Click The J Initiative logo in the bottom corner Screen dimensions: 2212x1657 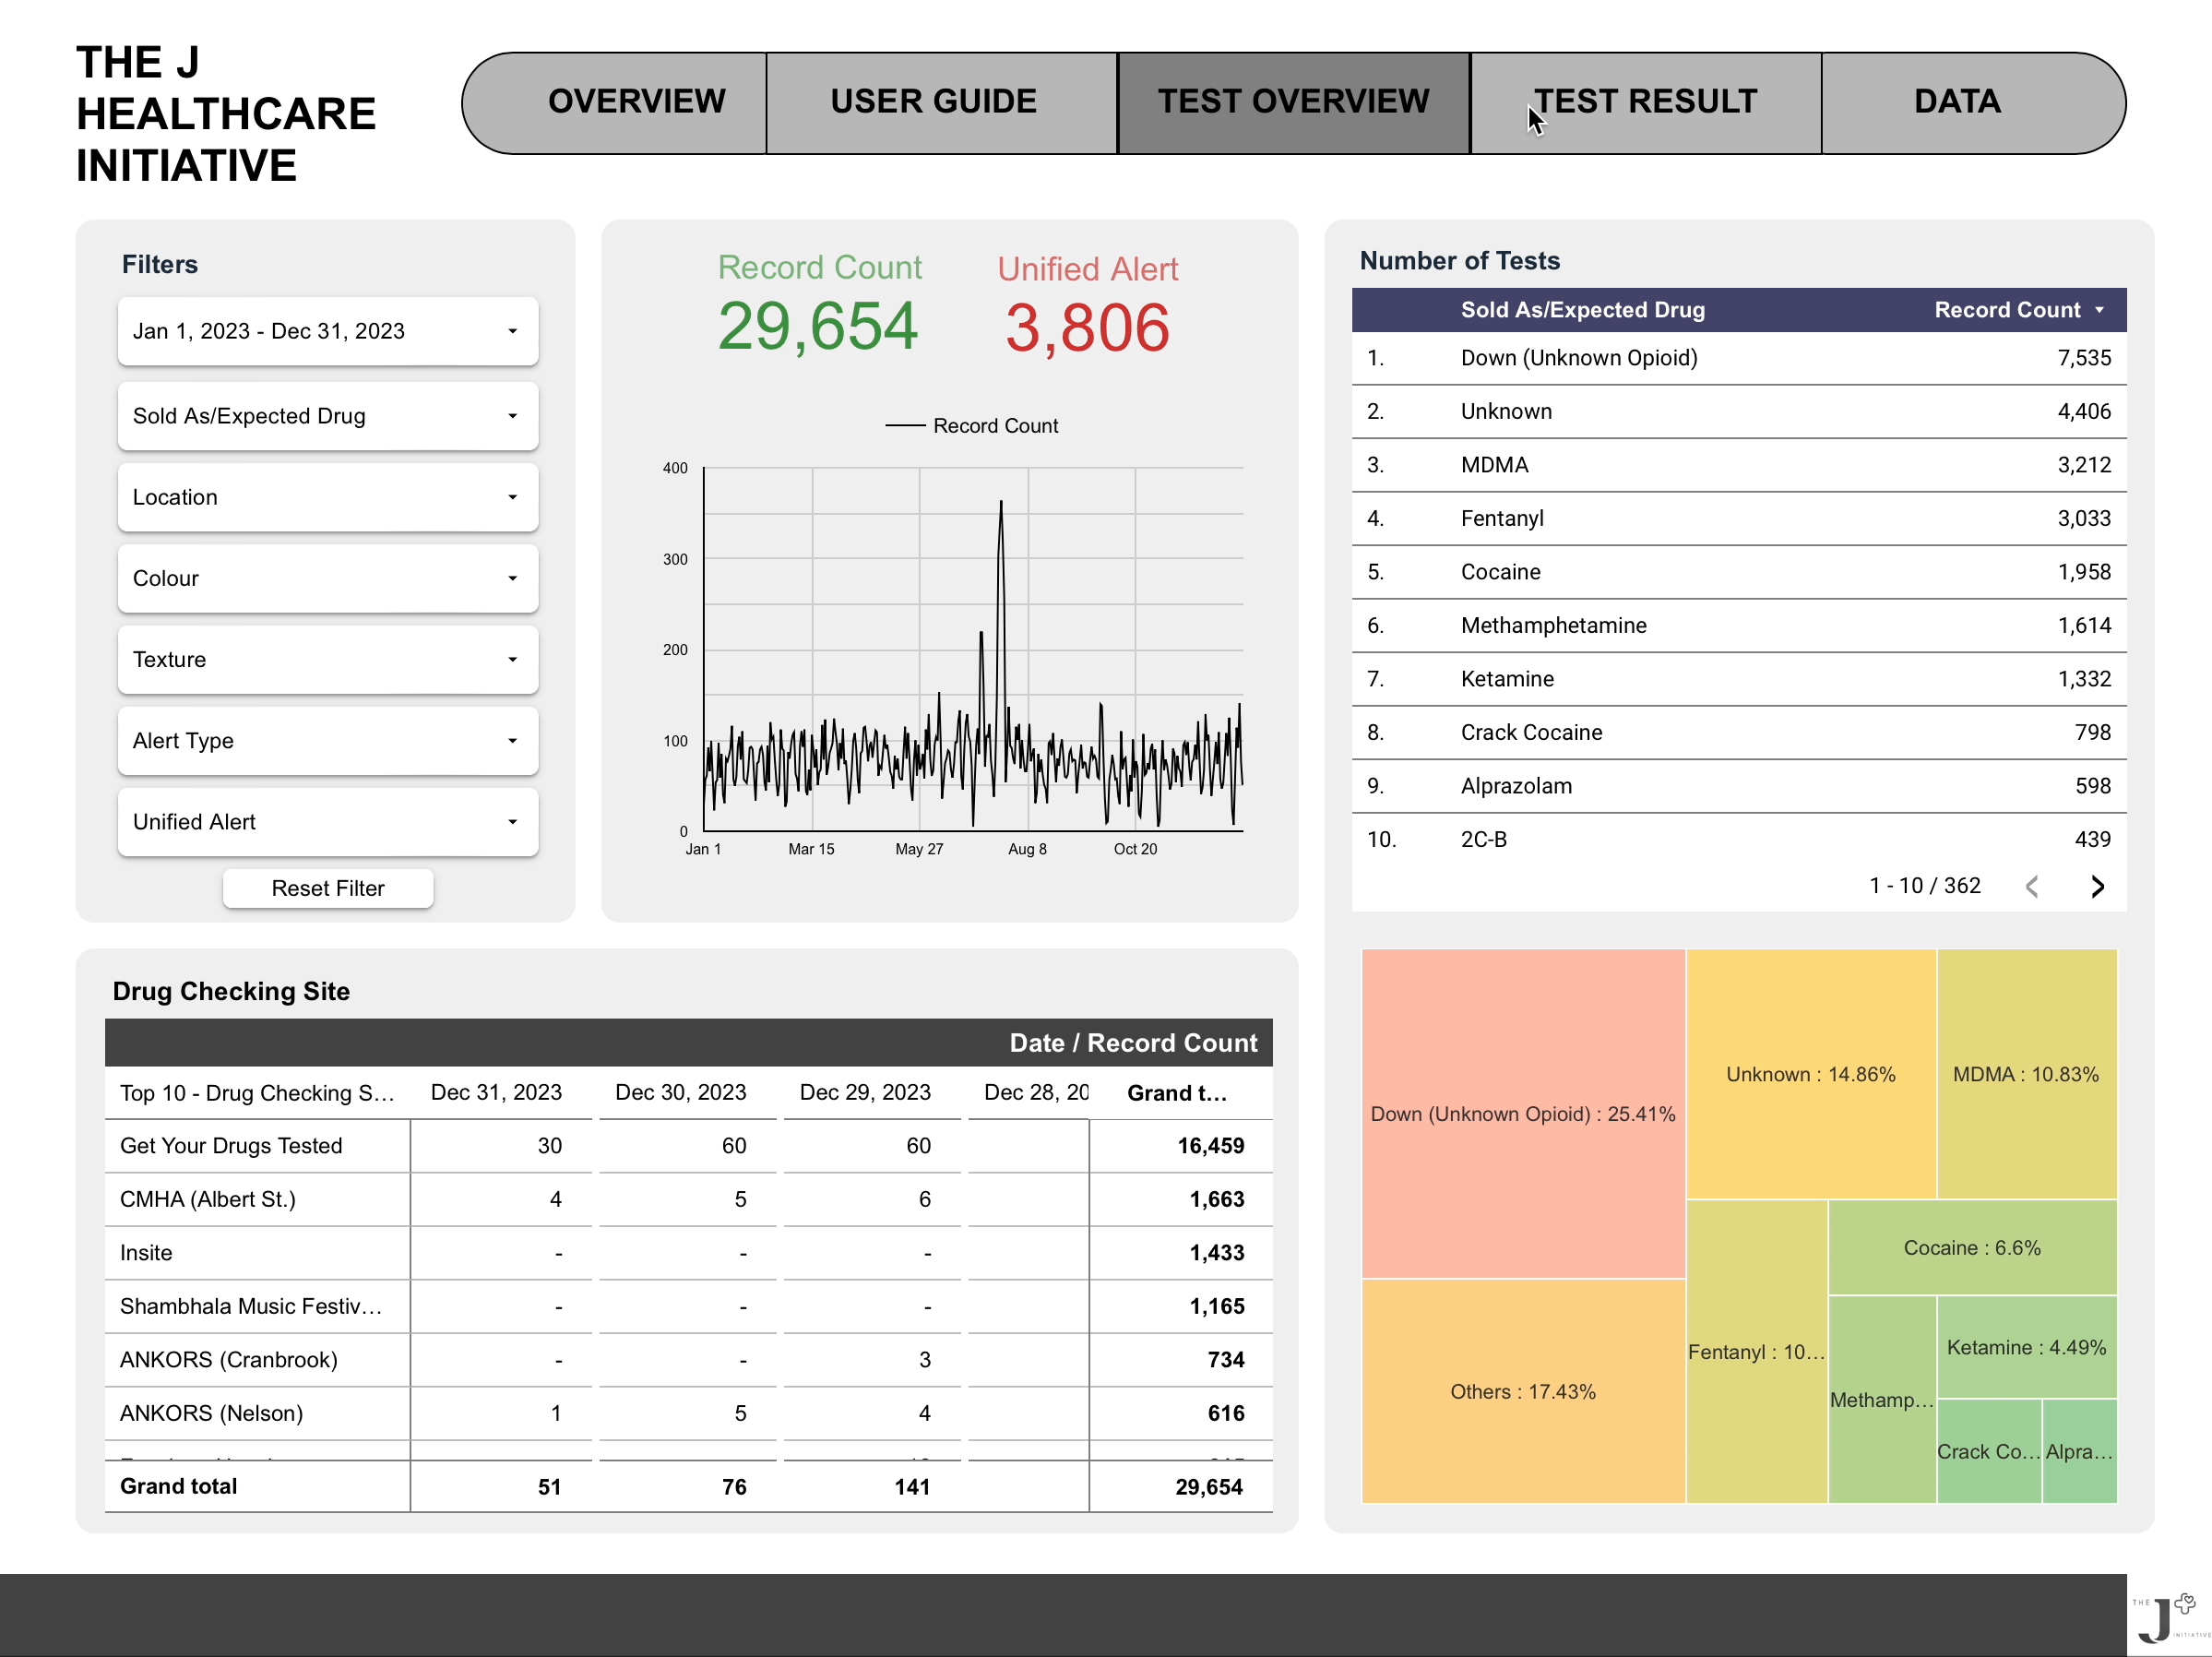point(2168,1616)
